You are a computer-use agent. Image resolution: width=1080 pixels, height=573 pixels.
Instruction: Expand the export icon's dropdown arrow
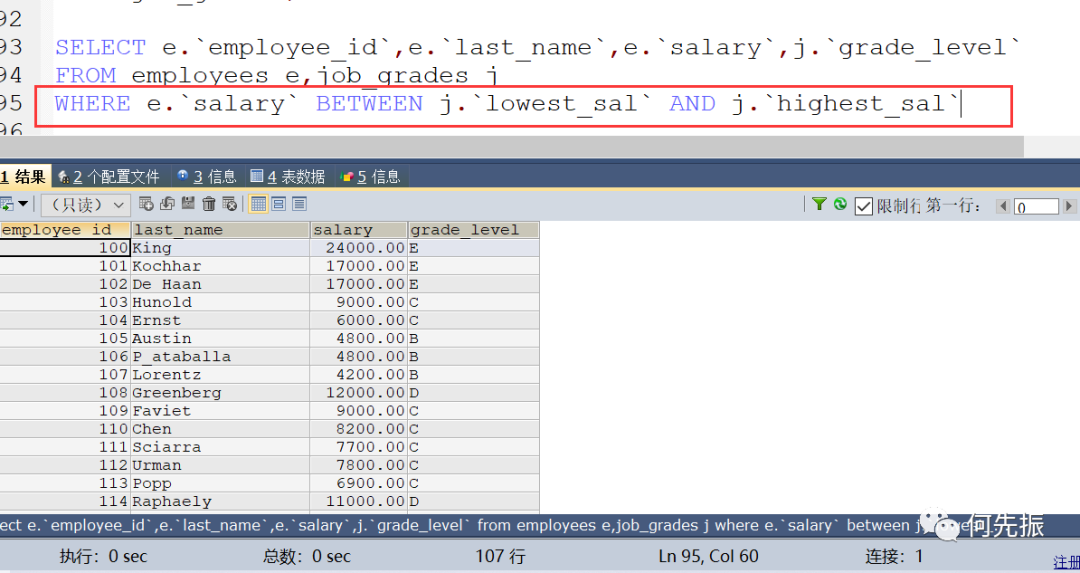23,204
